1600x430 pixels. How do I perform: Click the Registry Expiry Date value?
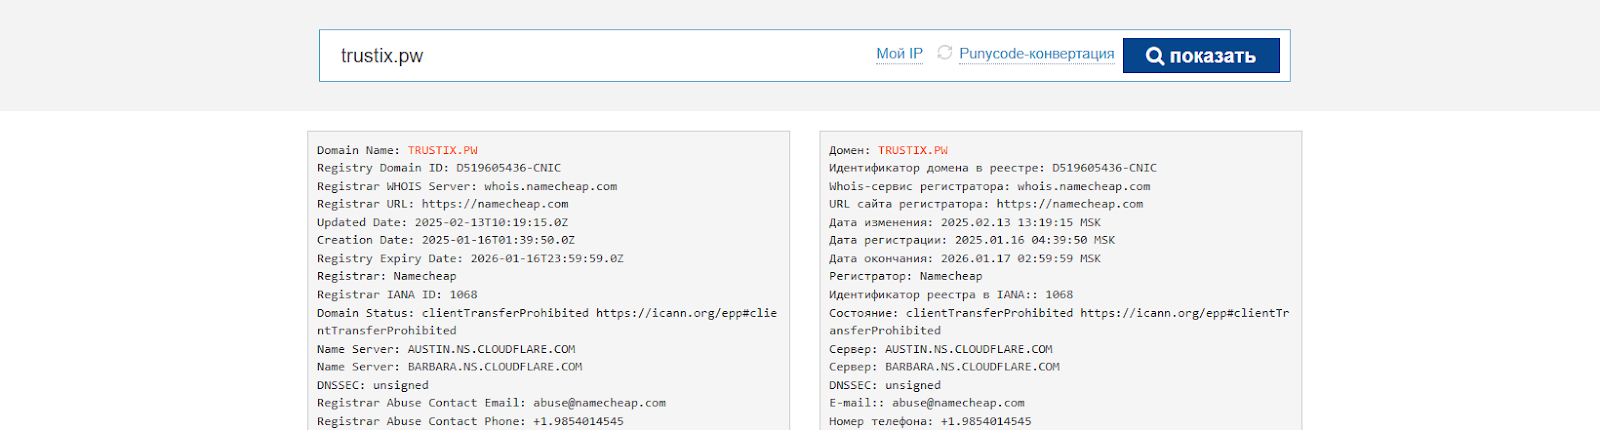(546, 258)
